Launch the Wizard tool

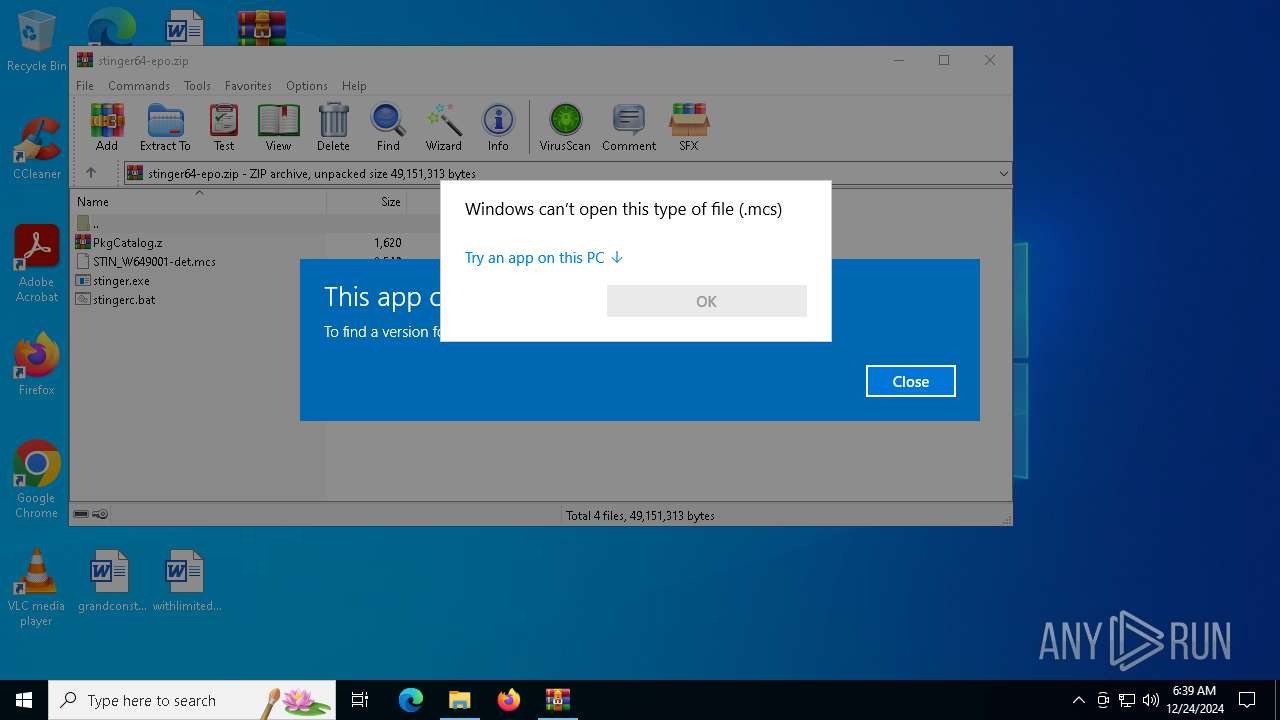click(443, 127)
